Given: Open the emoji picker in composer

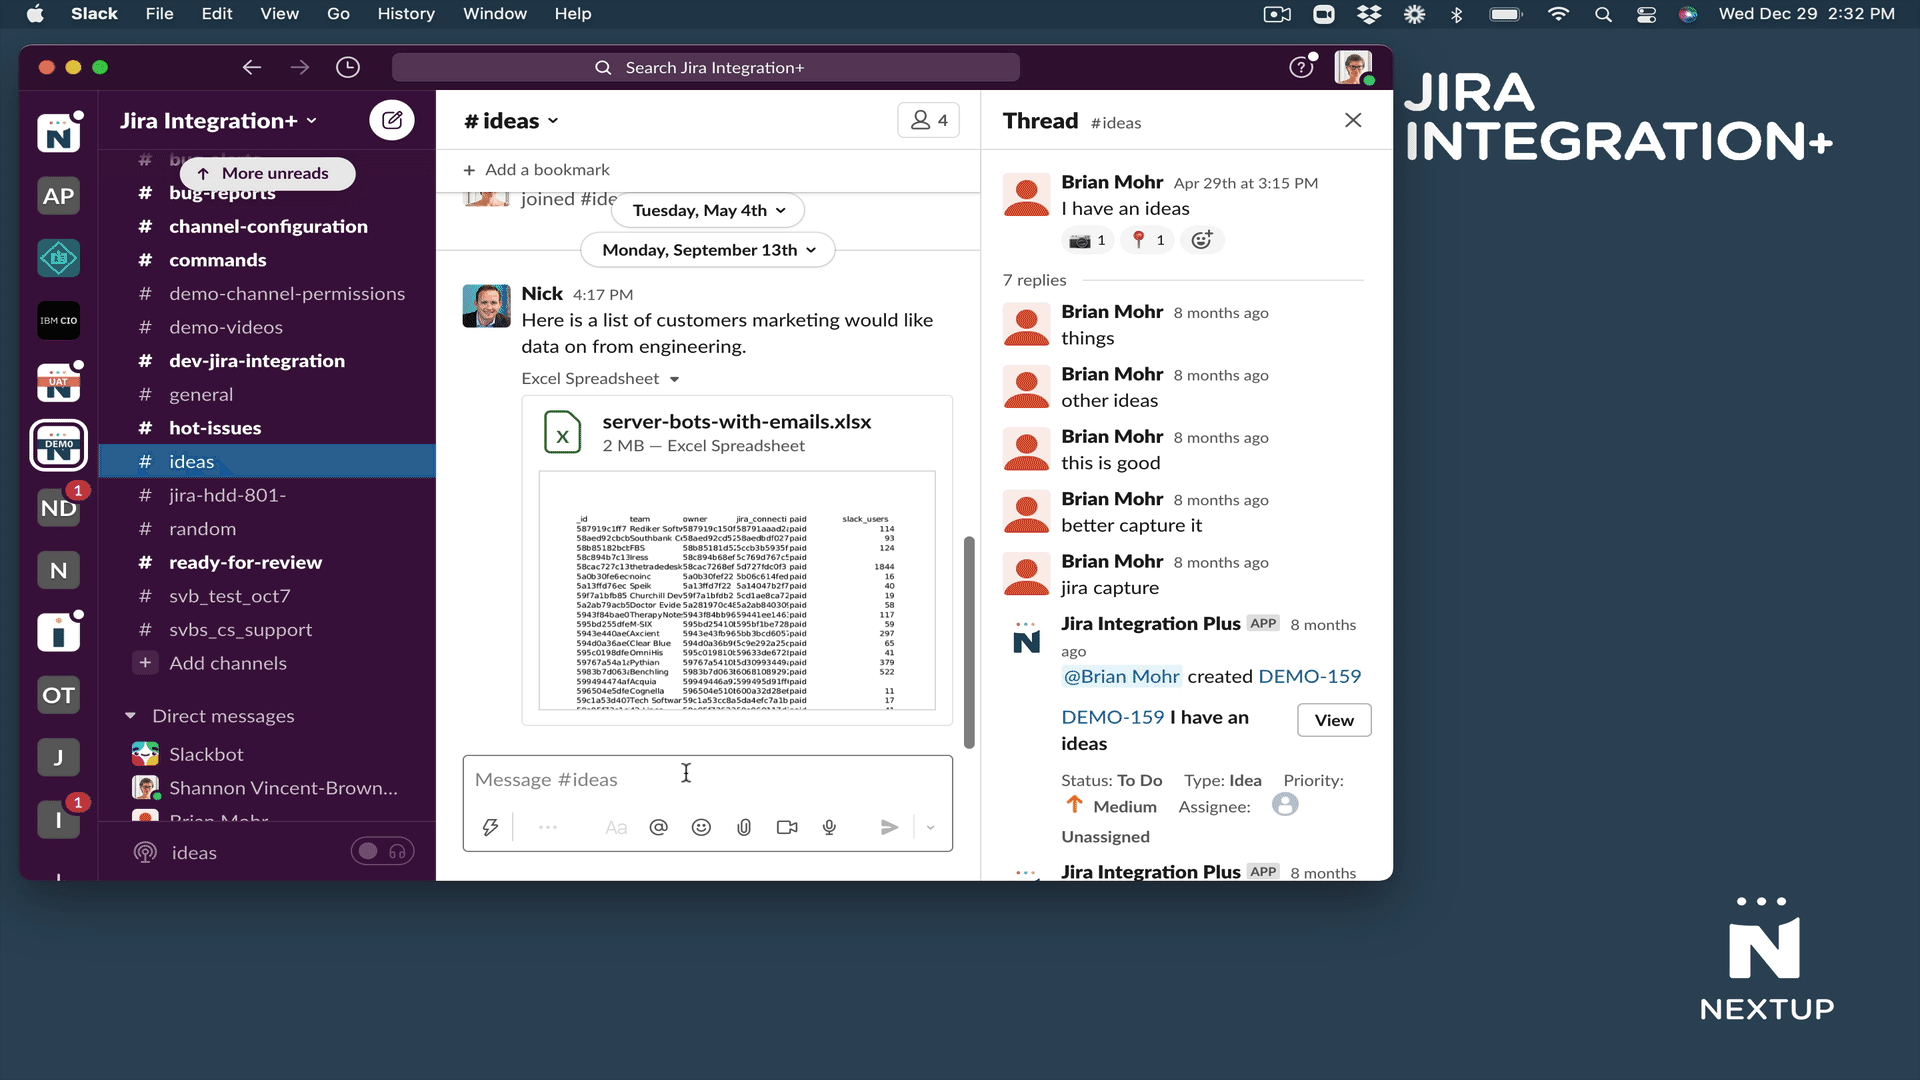Looking at the screenshot, I should [x=701, y=827].
